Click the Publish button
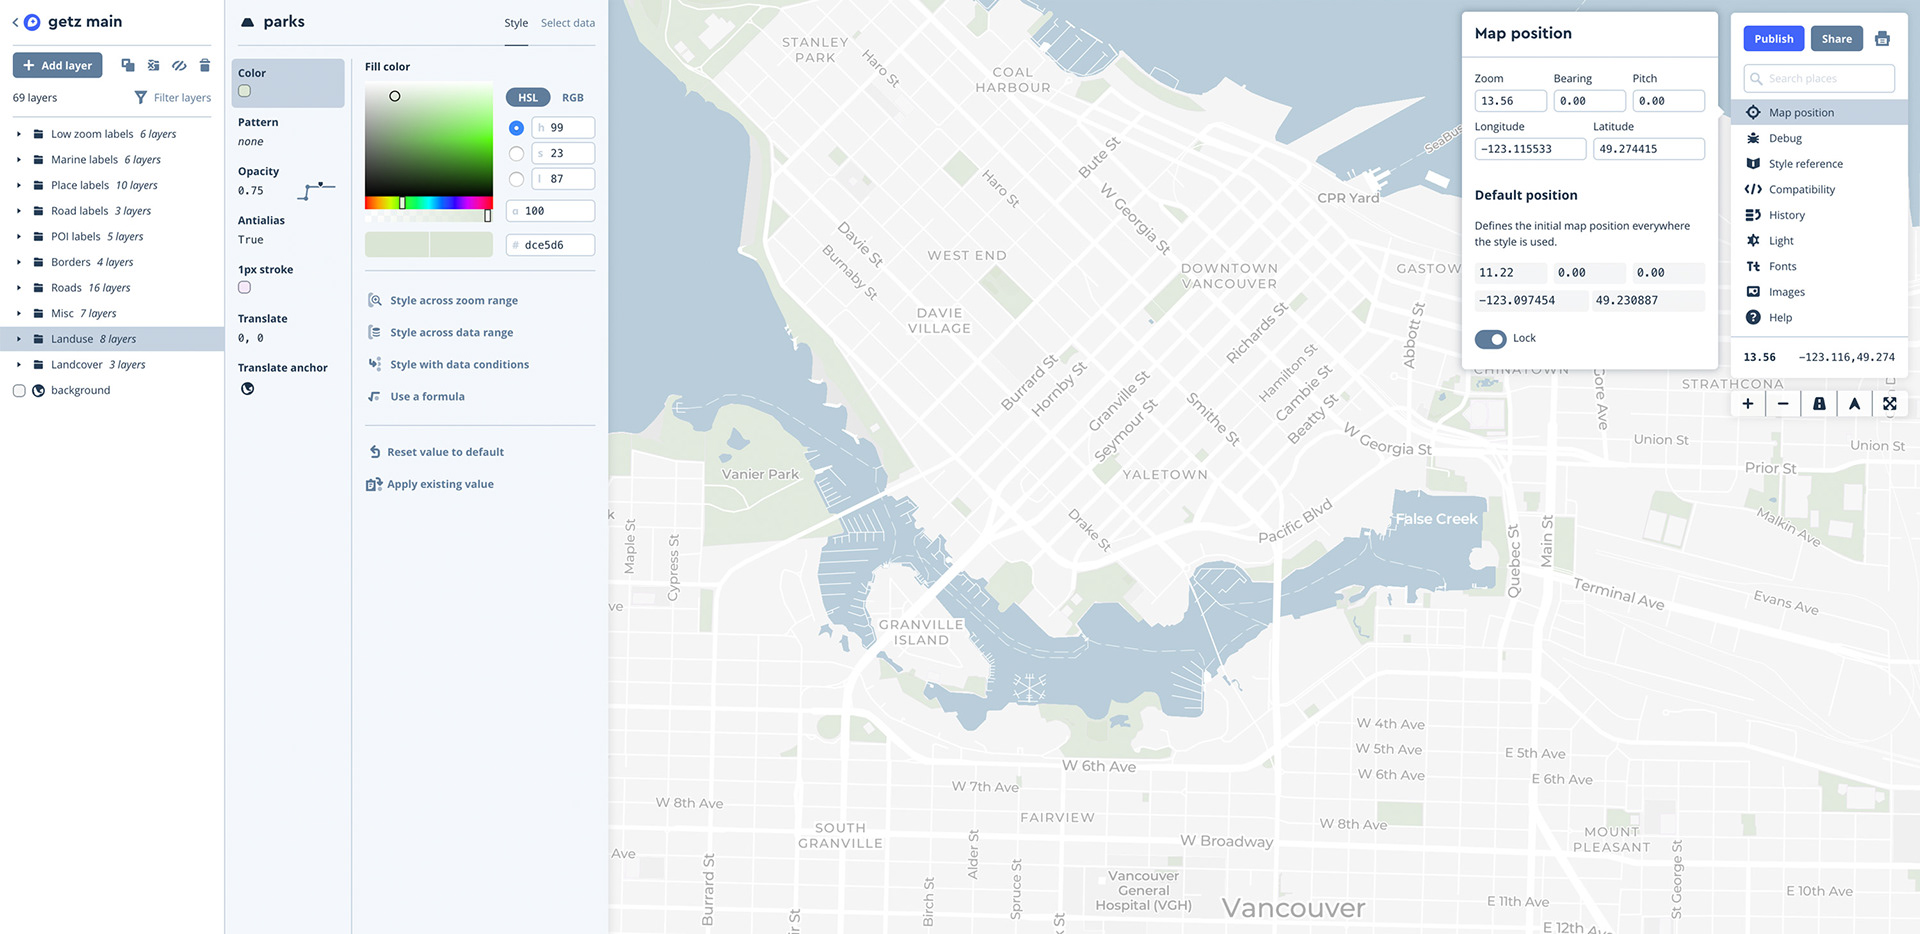The height and width of the screenshot is (934, 1920). [x=1774, y=39]
